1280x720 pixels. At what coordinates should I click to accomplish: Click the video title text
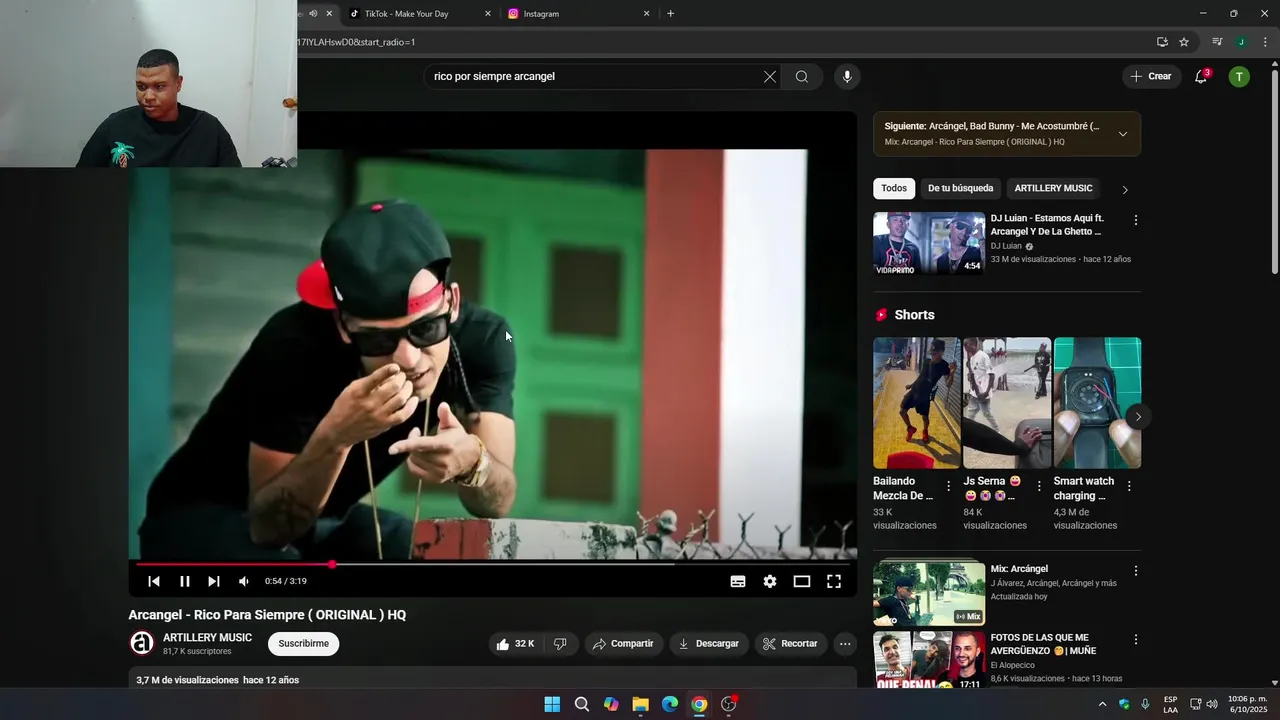tap(267, 615)
